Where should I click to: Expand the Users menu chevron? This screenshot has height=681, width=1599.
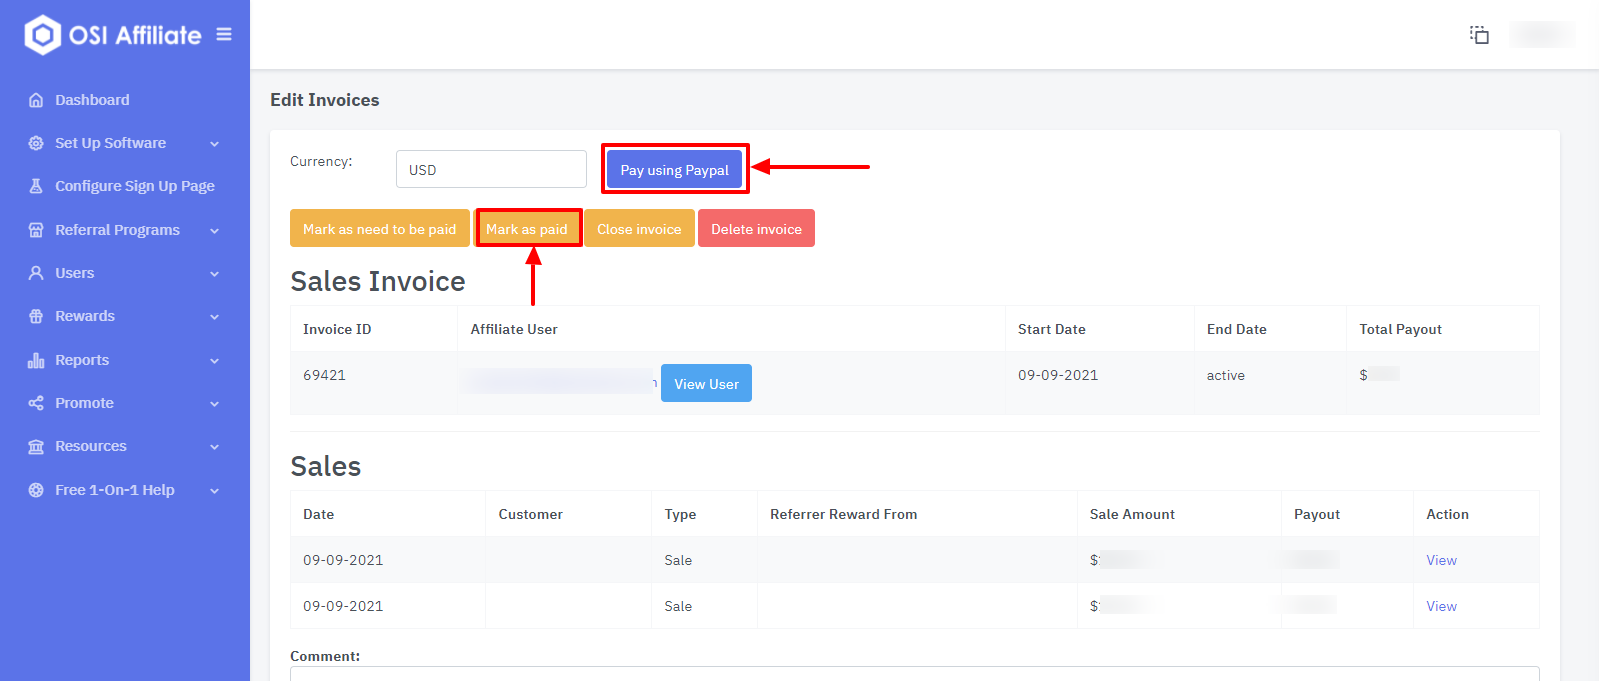[x=214, y=274]
